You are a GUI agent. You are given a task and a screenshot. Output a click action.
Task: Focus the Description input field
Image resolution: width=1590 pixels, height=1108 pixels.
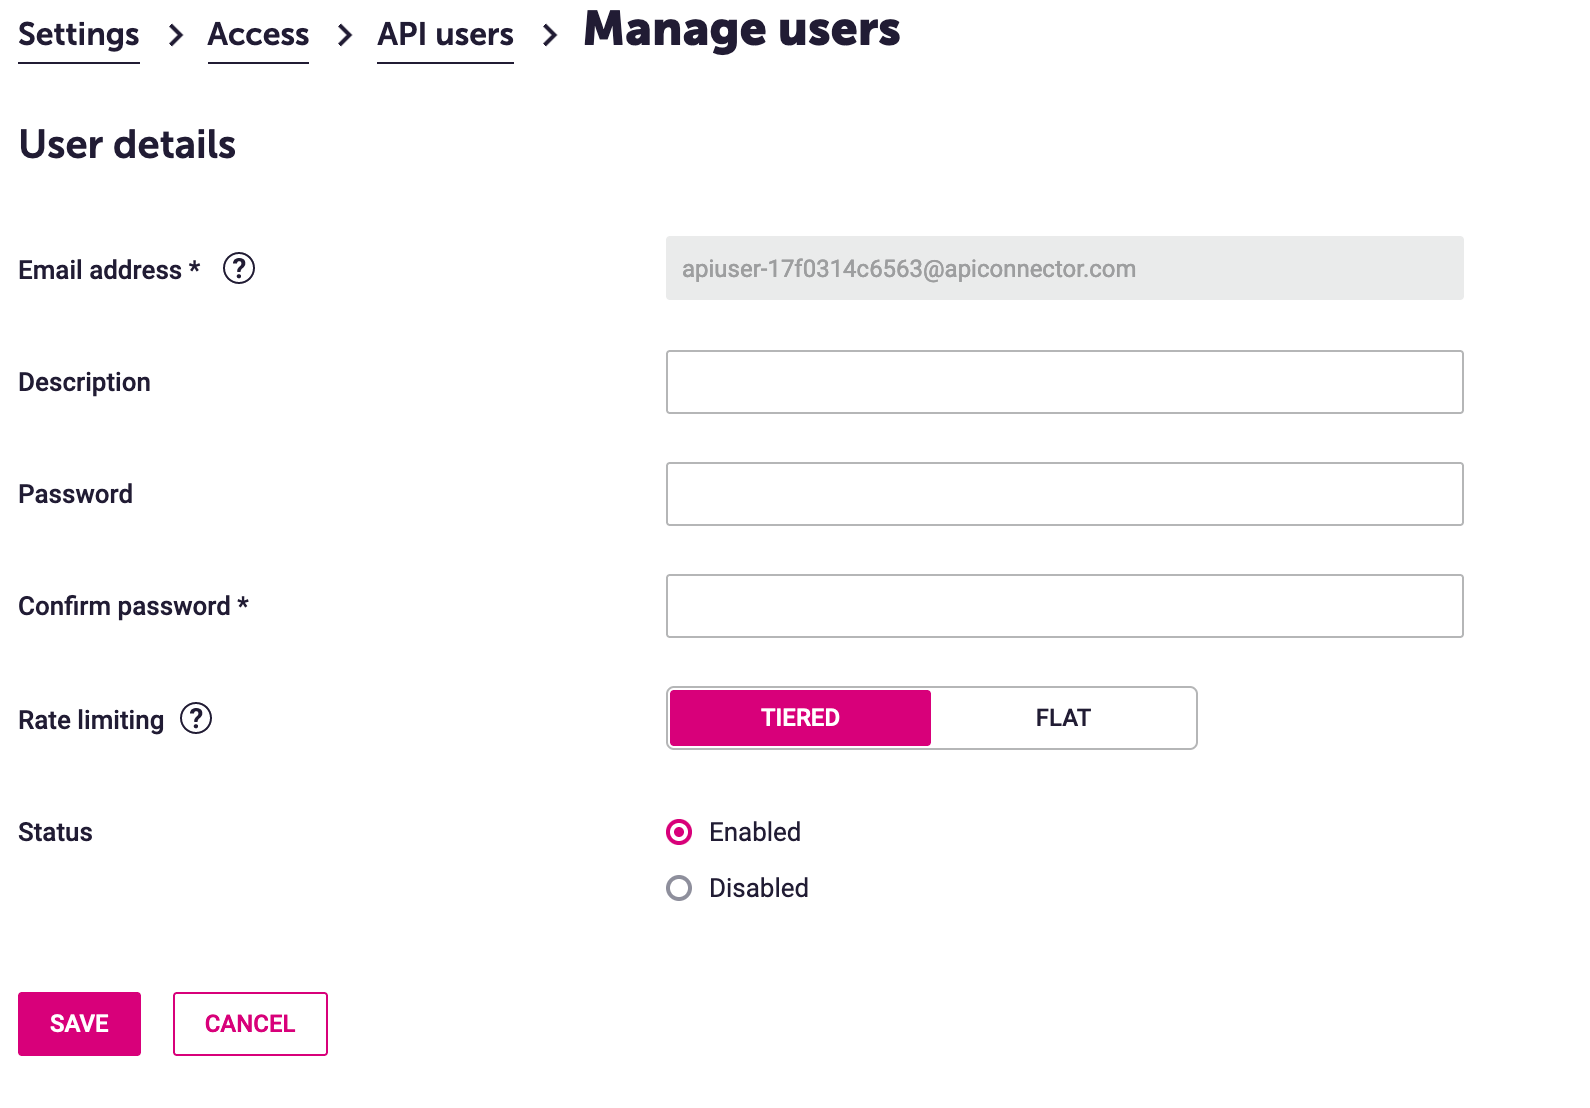(1064, 382)
